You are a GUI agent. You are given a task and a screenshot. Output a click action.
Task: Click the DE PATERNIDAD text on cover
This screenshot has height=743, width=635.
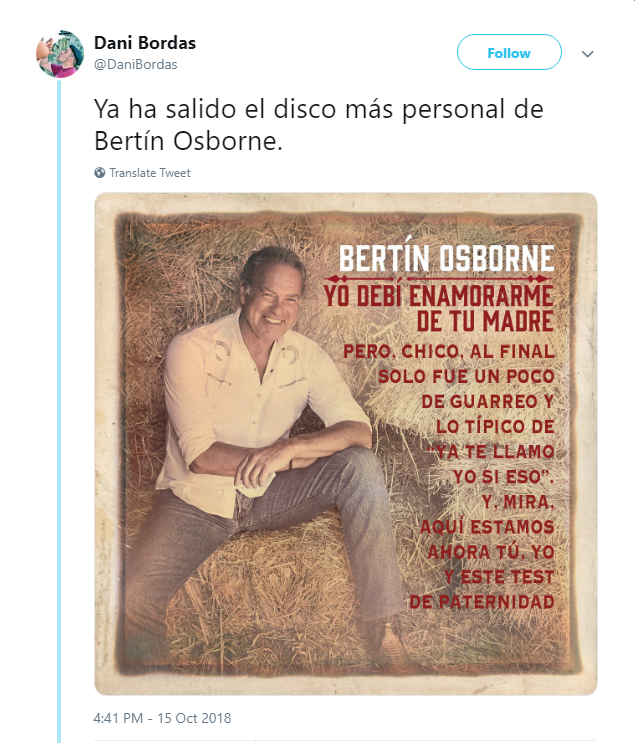click(481, 602)
